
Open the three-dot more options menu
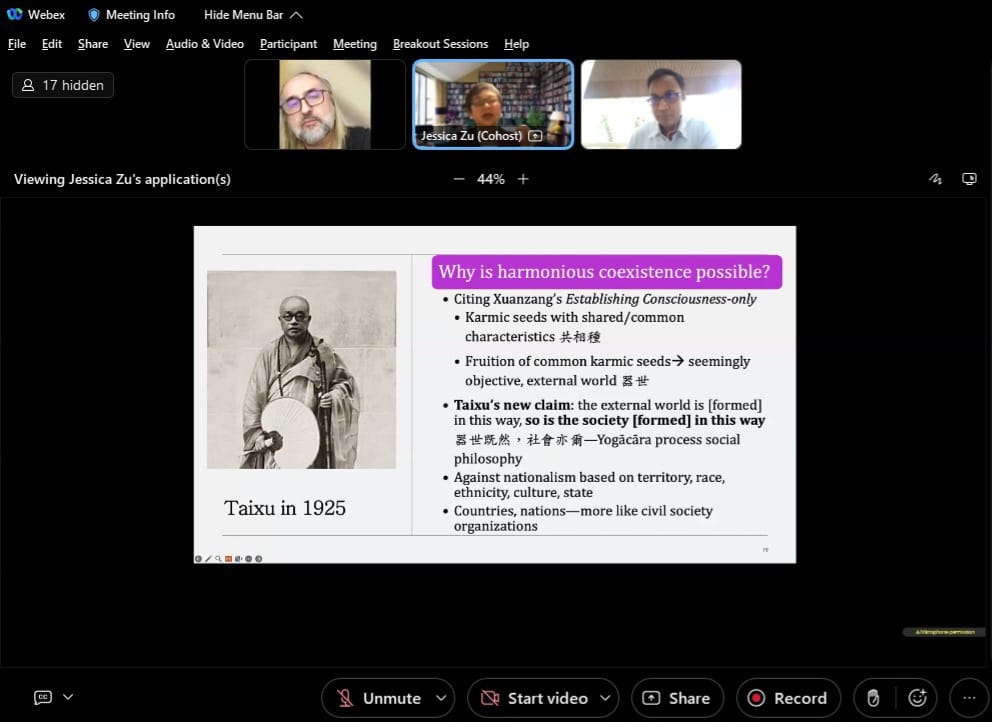point(968,698)
